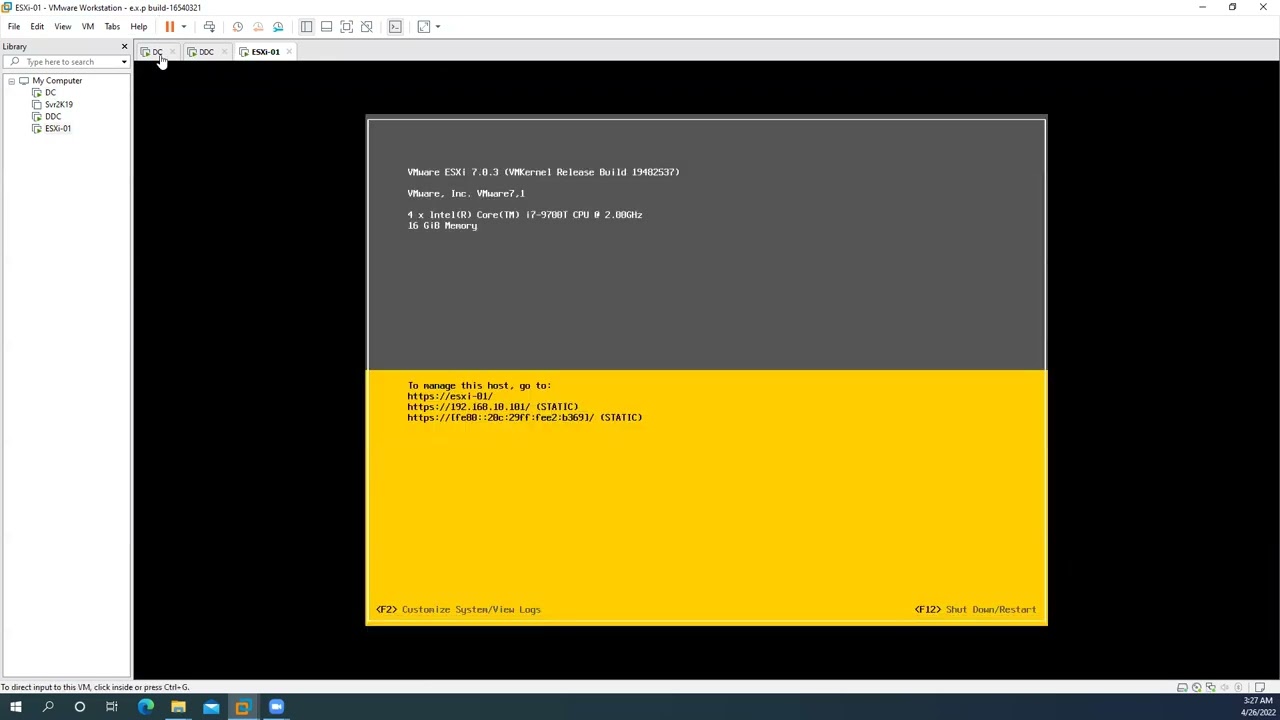The height and width of the screenshot is (720, 1280).
Task: Open Cortana from the taskbar
Action: click(x=80, y=708)
